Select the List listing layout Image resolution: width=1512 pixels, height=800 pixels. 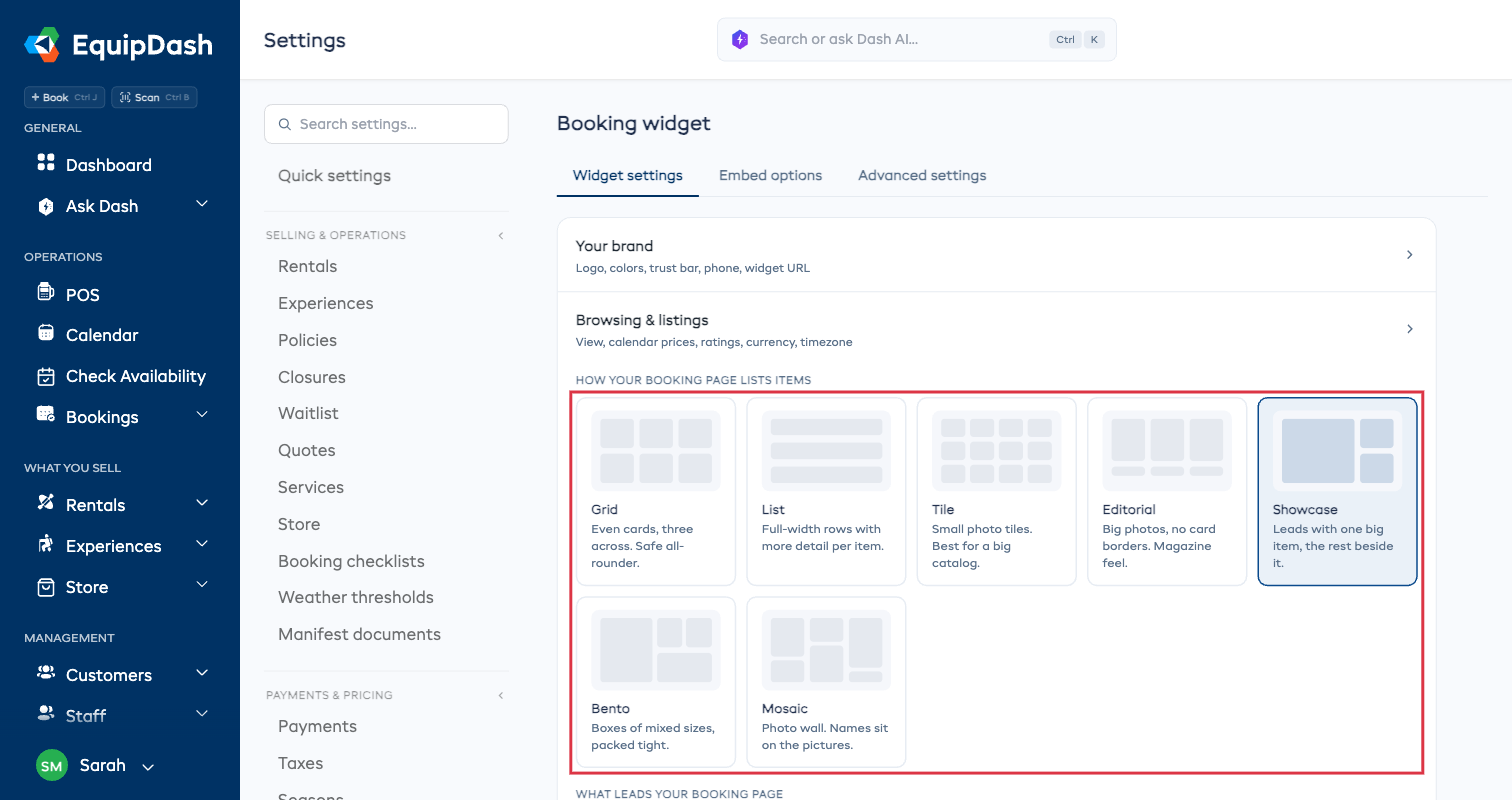(x=826, y=491)
